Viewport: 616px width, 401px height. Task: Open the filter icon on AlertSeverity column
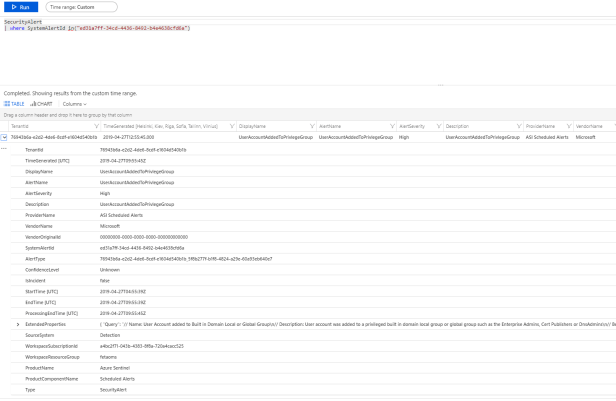point(439,126)
